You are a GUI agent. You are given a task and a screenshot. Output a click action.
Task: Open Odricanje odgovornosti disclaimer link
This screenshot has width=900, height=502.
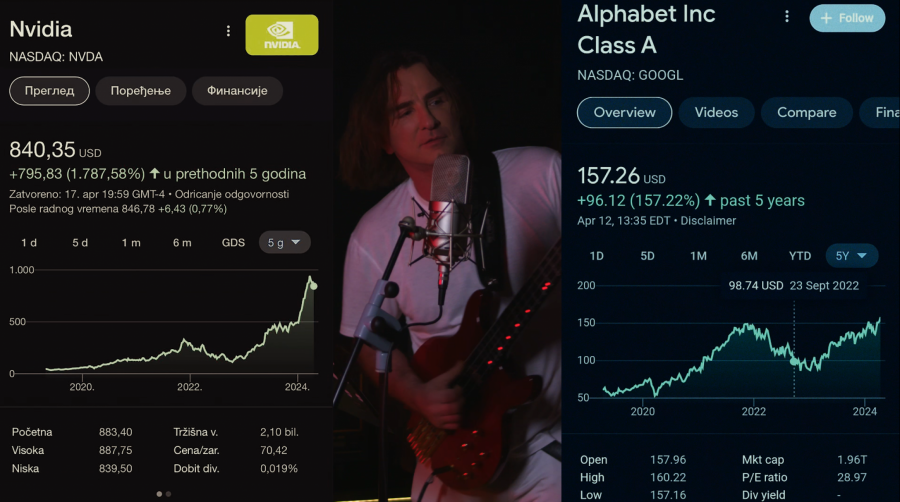(x=232, y=193)
